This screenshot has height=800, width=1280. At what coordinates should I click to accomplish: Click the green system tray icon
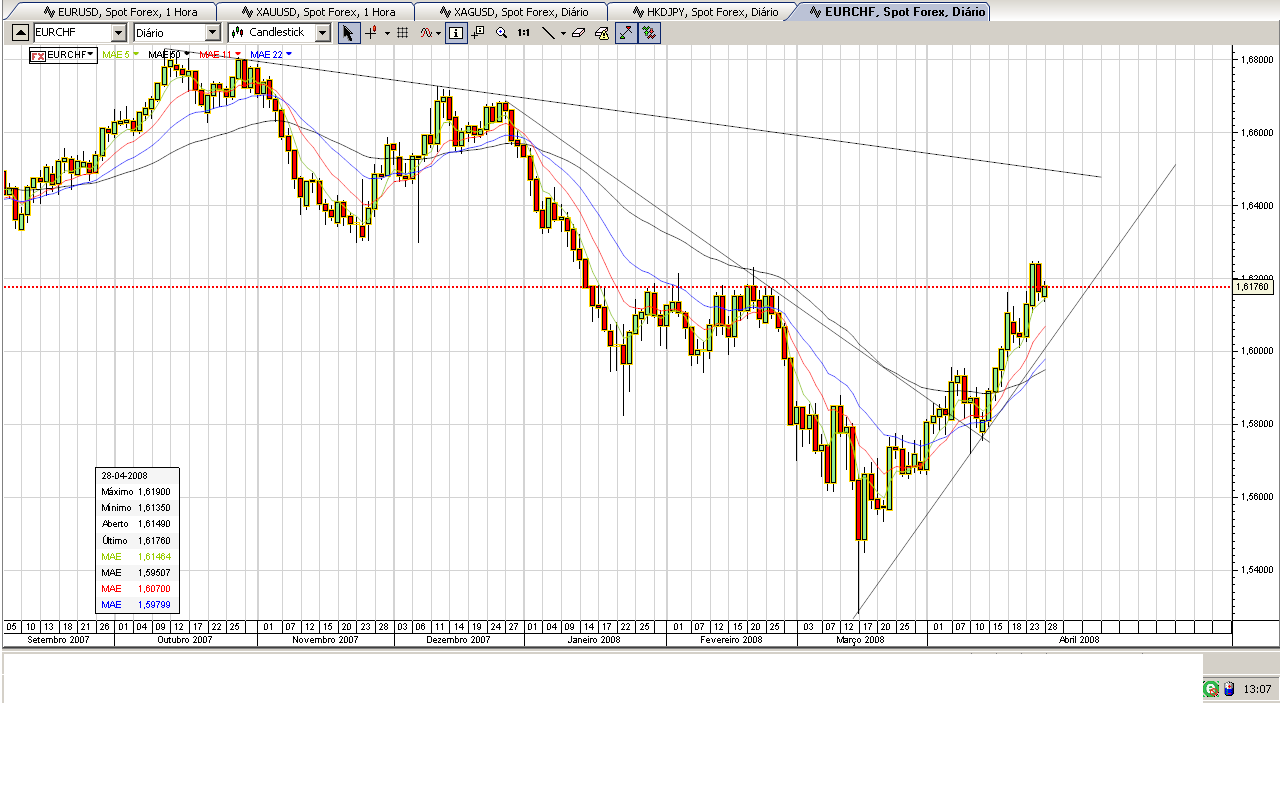[x=1211, y=689]
